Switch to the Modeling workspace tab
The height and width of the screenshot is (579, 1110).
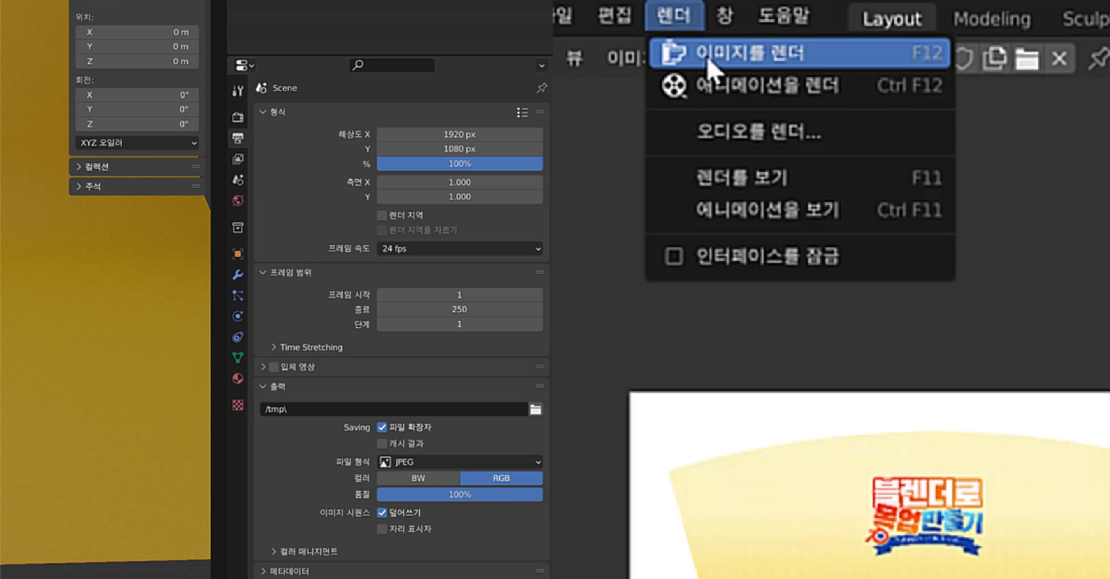click(x=992, y=18)
